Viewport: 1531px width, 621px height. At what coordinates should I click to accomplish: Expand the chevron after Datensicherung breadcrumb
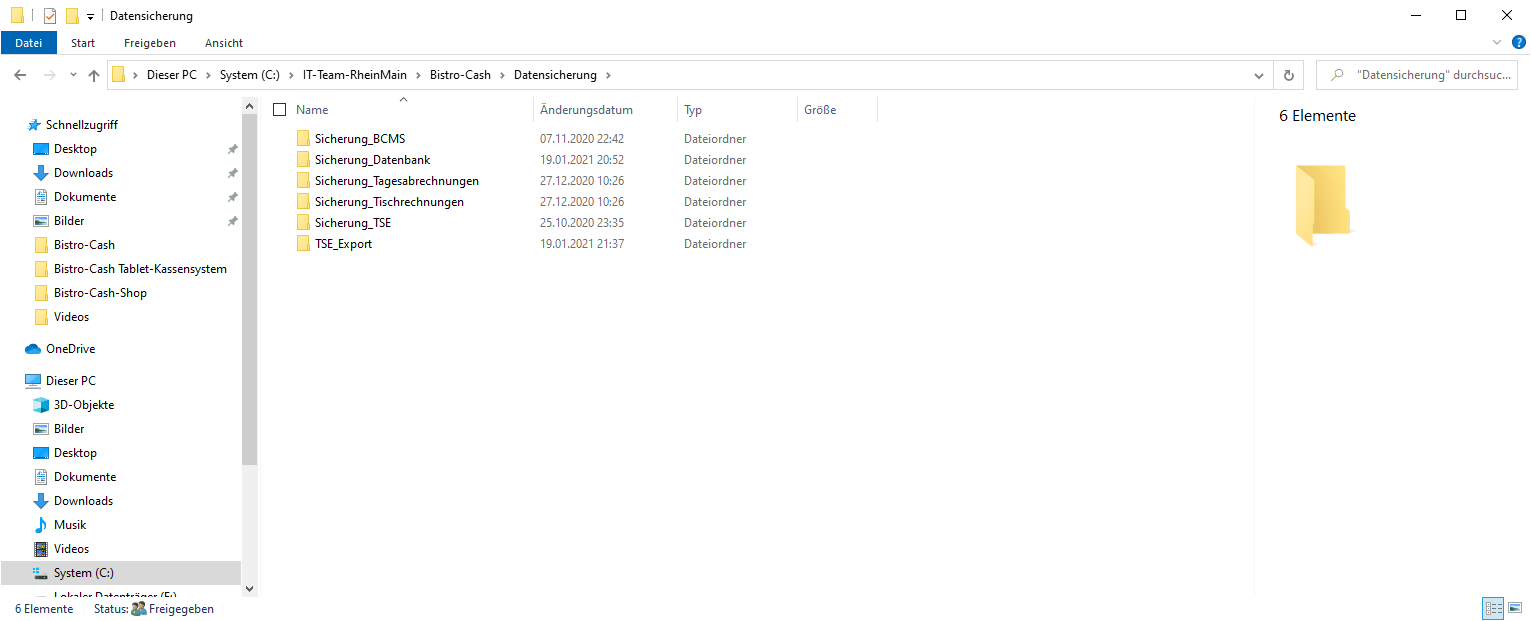[x=608, y=75]
